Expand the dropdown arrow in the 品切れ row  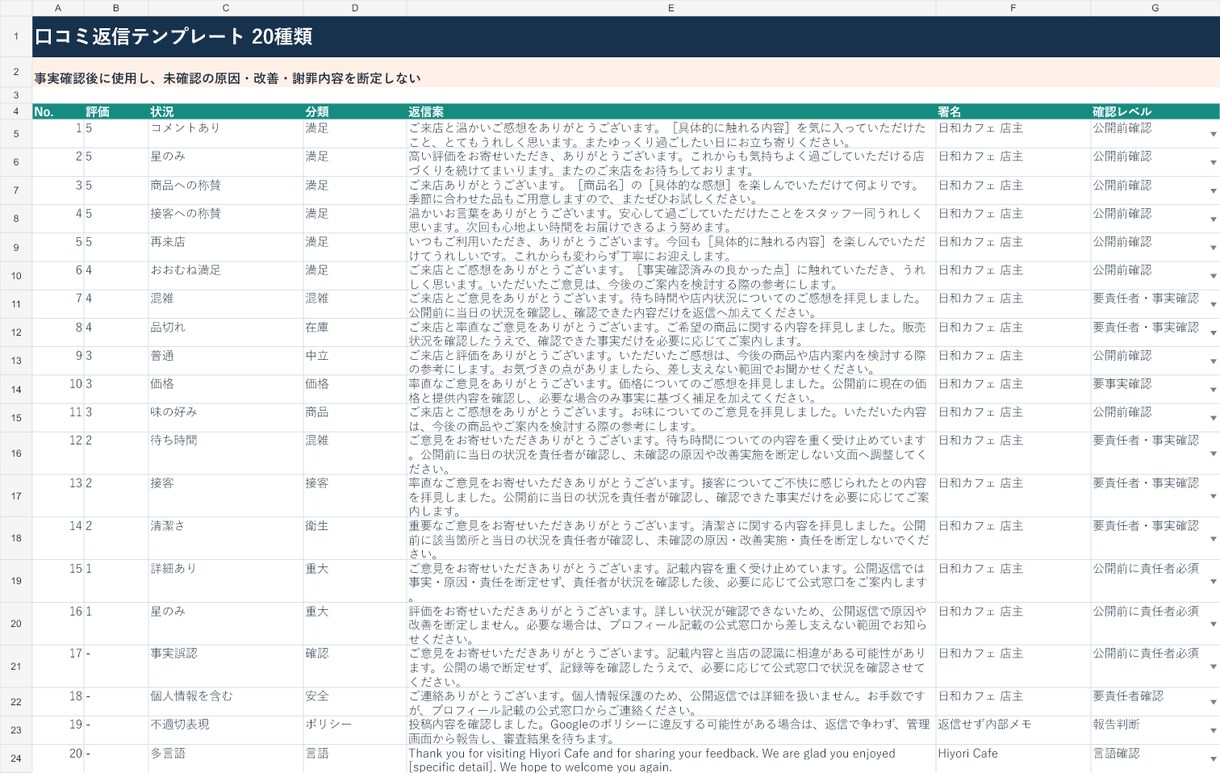pos(1213,333)
